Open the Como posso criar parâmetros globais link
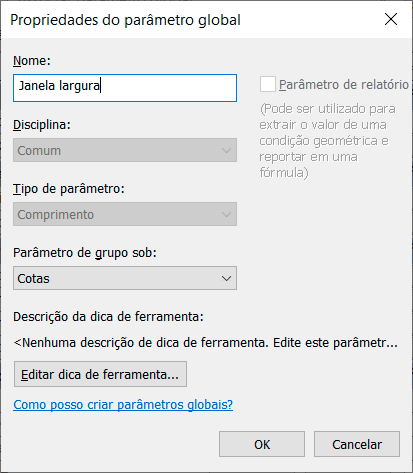This screenshot has height=473, width=413. click(x=123, y=405)
